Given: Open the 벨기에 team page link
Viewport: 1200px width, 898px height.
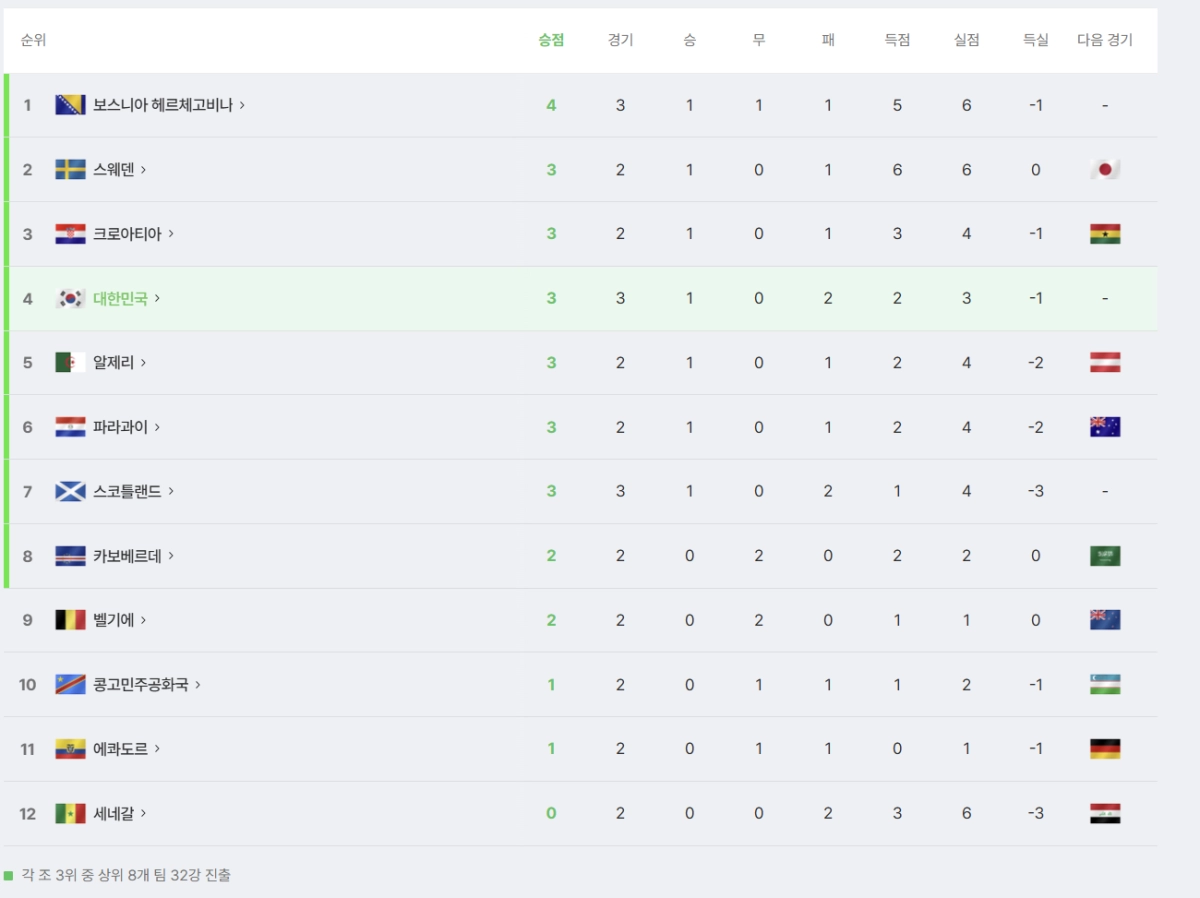Looking at the screenshot, I should [113, 620].
